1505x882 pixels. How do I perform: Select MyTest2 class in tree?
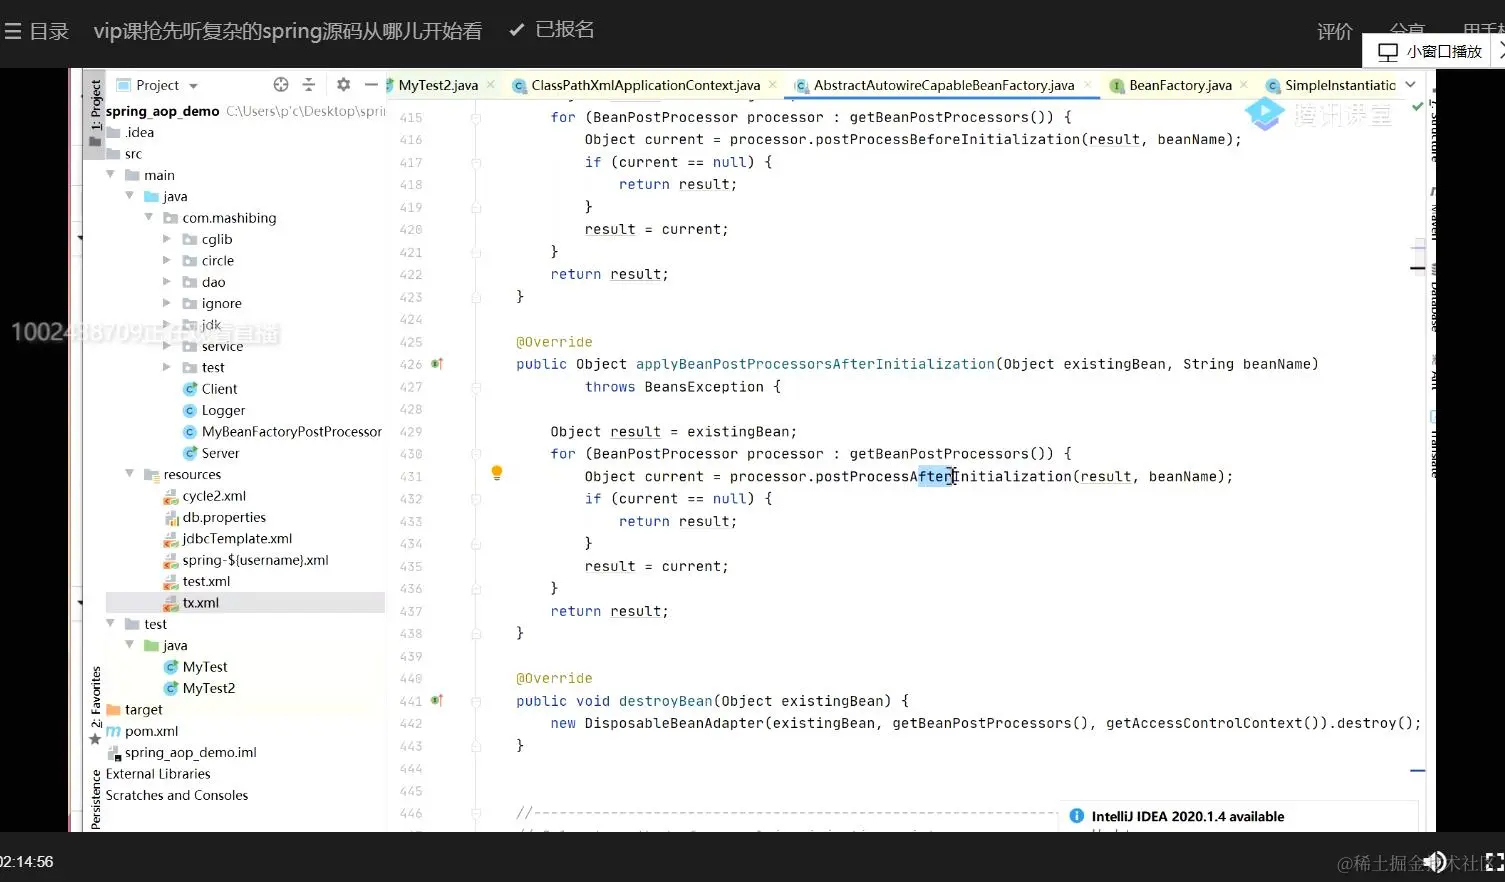[x=209, y=688]
